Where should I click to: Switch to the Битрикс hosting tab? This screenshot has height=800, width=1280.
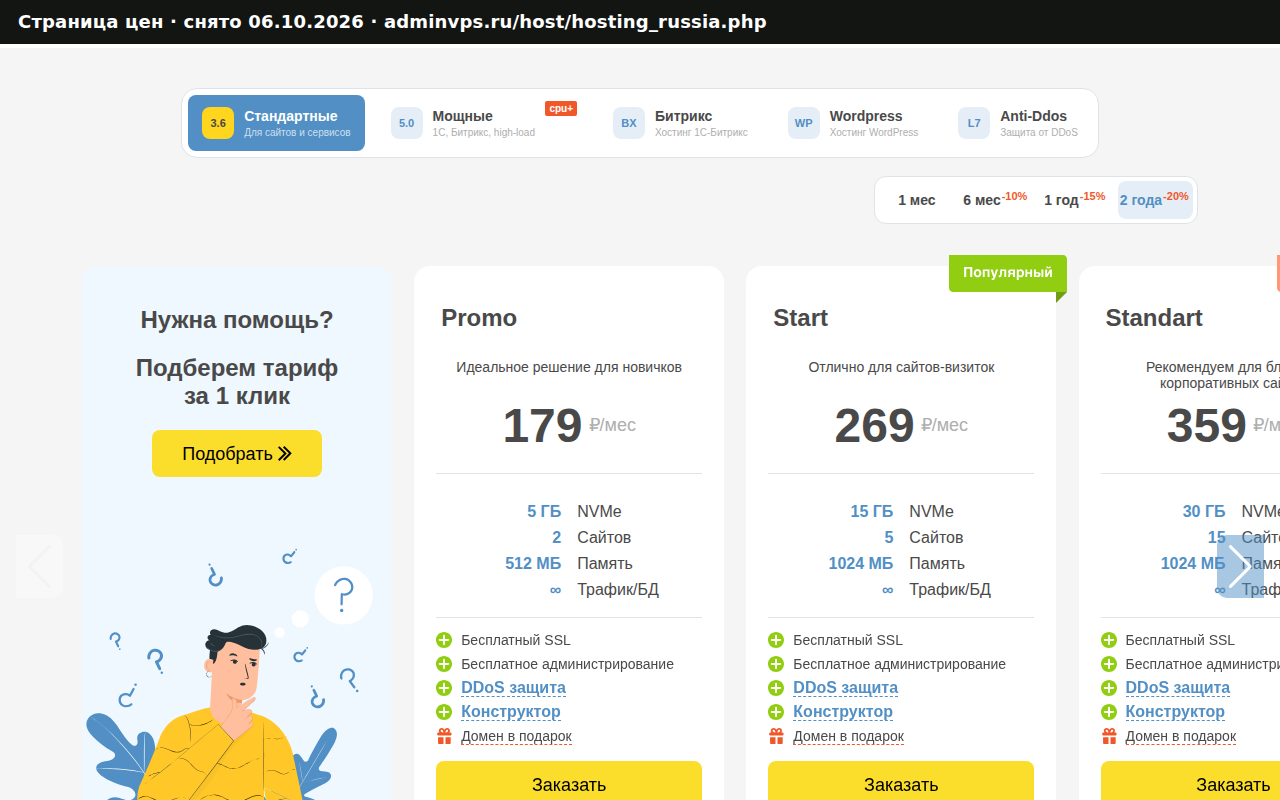[x=681, y=123]
